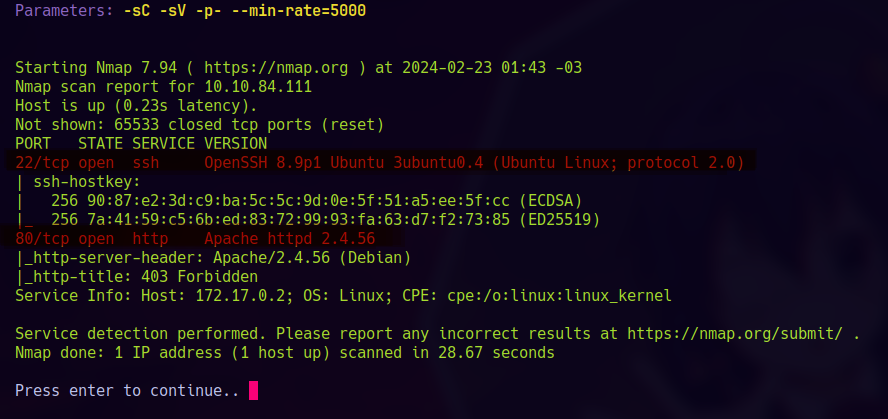Click the http-title 403 Forbidden line

tap(136, 277)
